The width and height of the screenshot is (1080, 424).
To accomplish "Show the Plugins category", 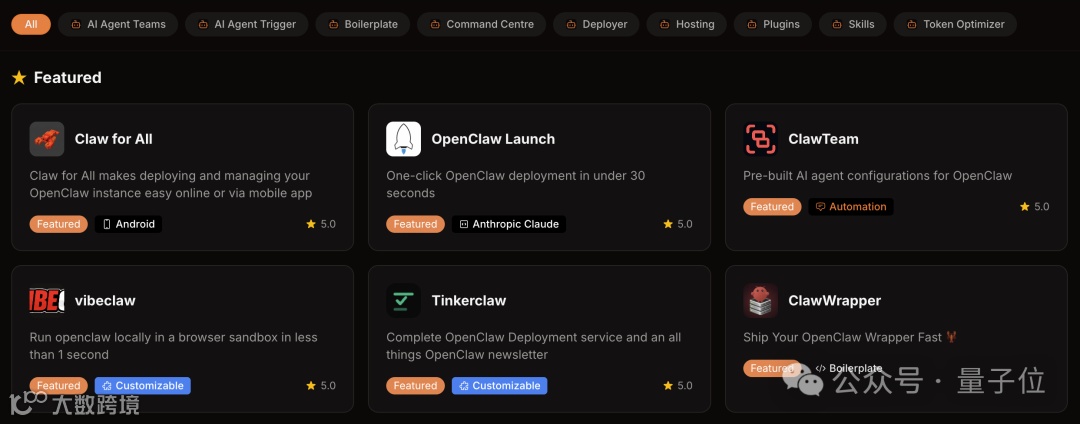I will click(x=773, y=24).
